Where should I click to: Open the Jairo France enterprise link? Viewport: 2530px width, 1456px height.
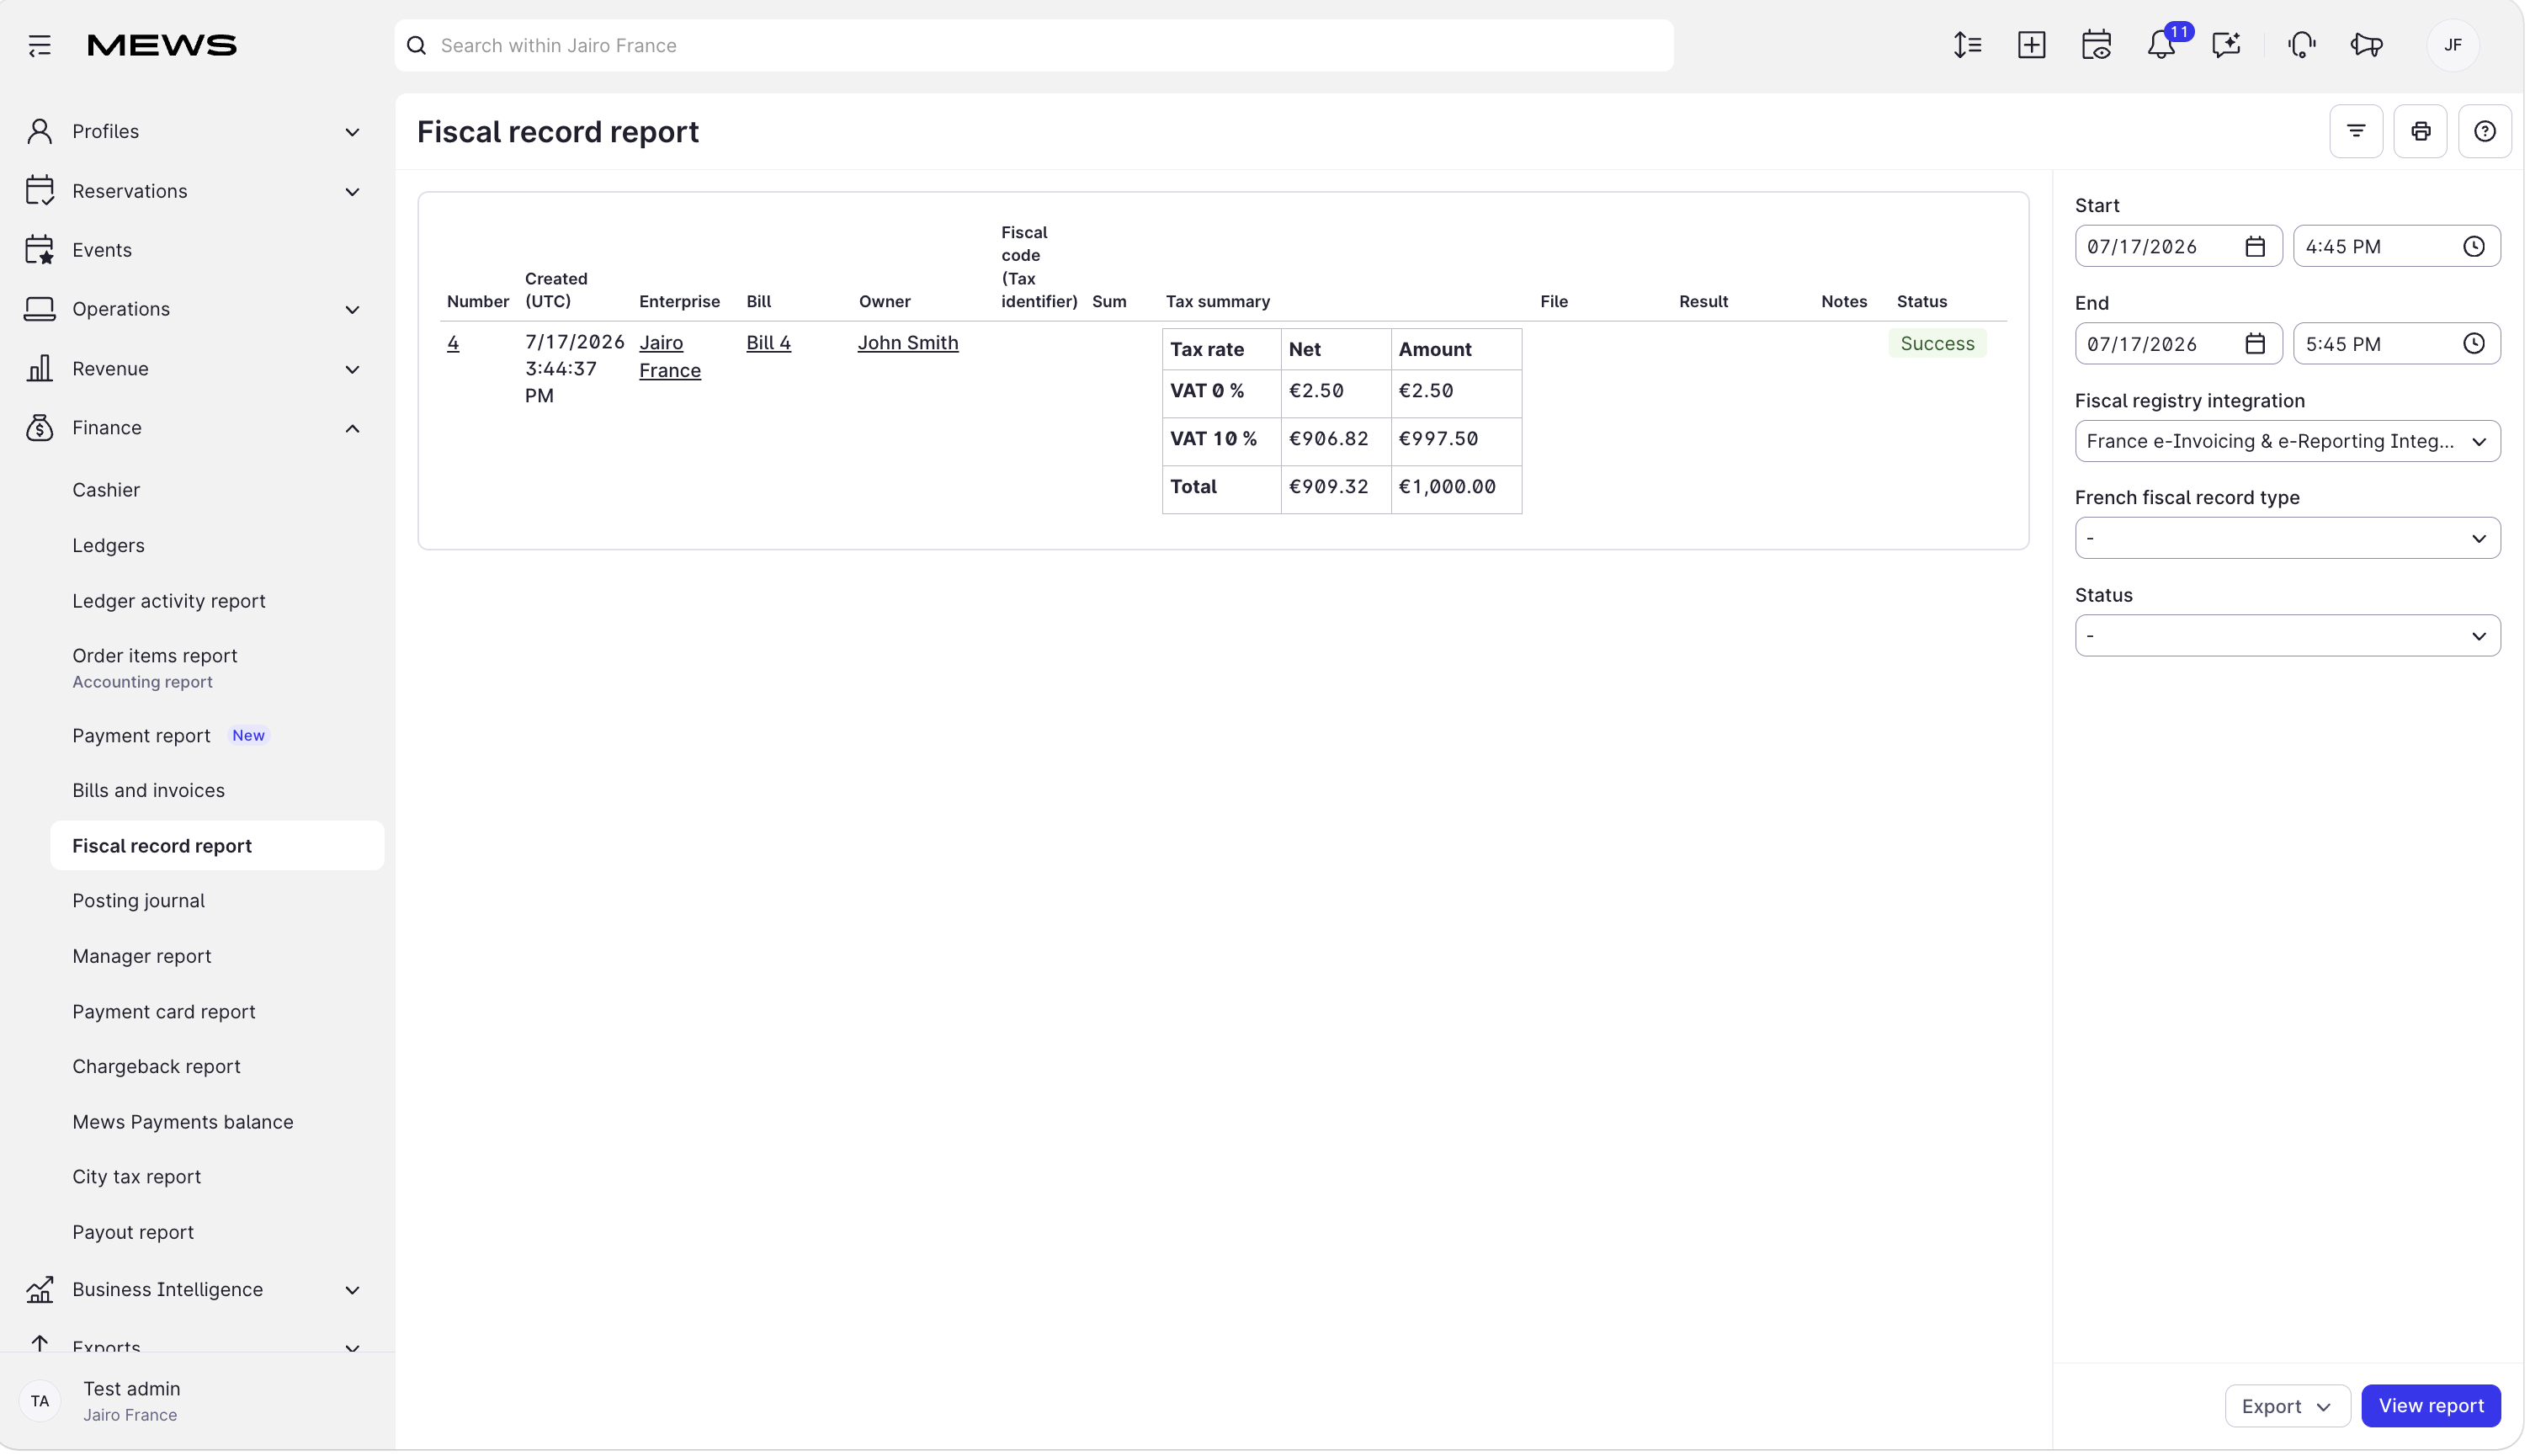coord(670,357)
